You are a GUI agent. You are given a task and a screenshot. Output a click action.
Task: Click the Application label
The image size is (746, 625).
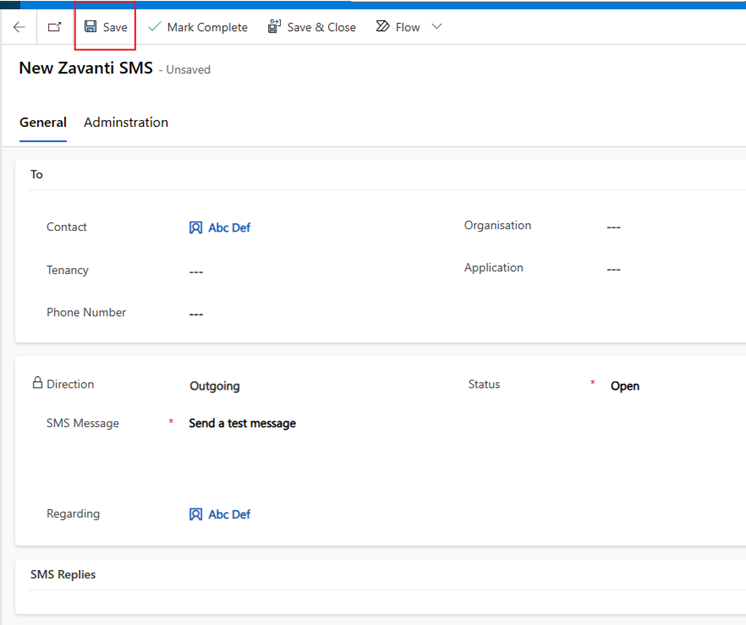pyautogui.click(x=494, y=268)
